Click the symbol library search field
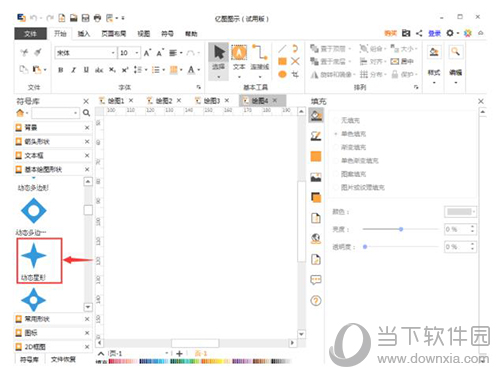Viewport: 500px width, 377px height. 55,113
